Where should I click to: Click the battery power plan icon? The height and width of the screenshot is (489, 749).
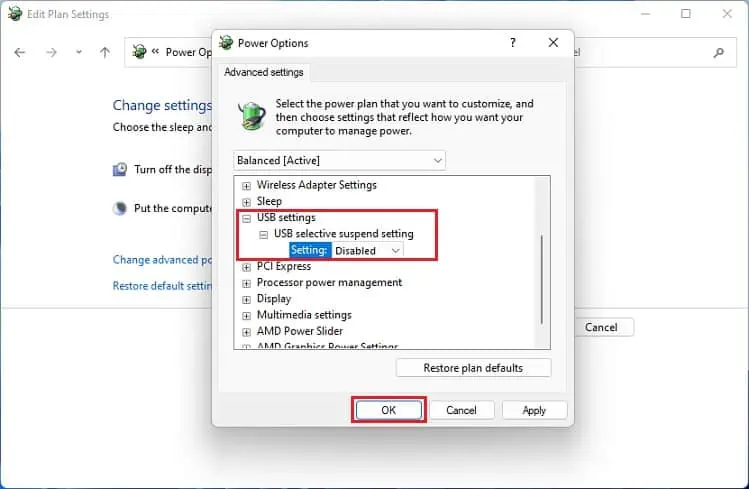(252, 116)
